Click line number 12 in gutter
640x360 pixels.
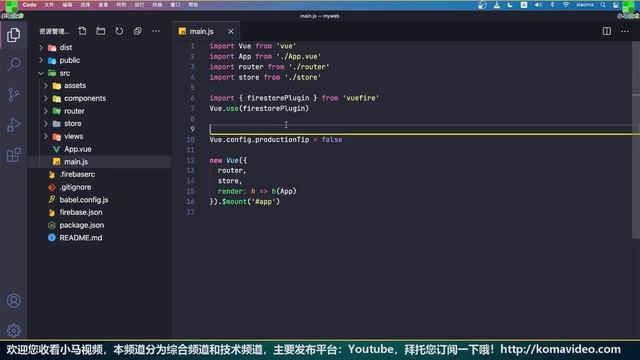[191, 160]
